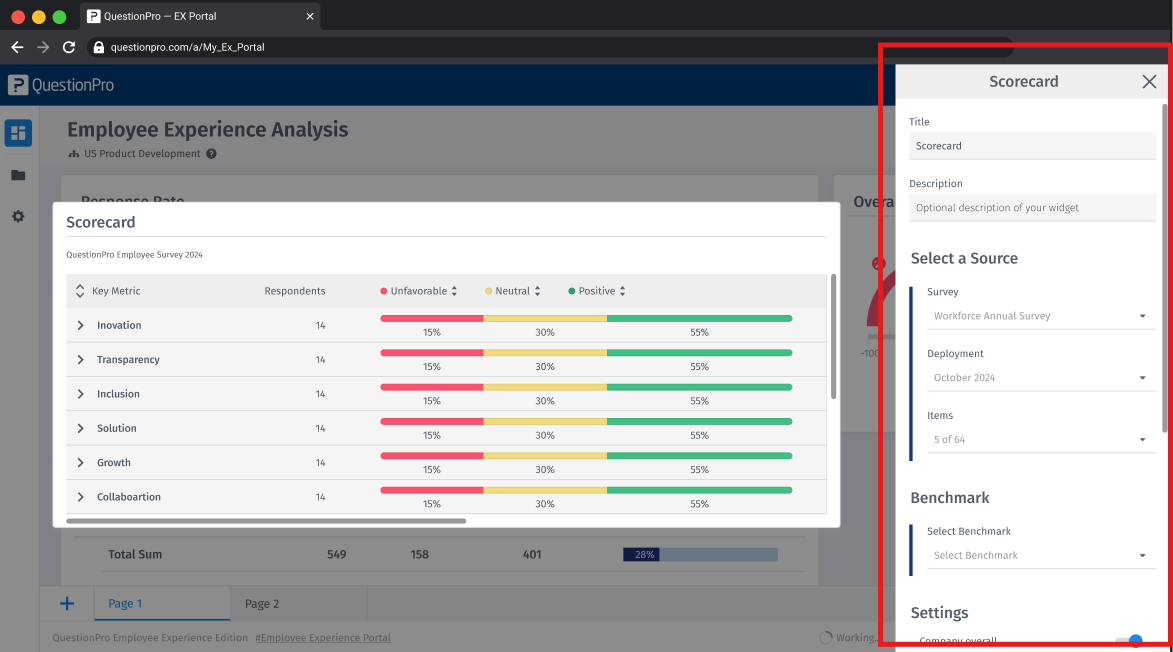Viewport: 1173px width, 652px height.
Task: Sort by the Positive column
Action: click(622, 291)
